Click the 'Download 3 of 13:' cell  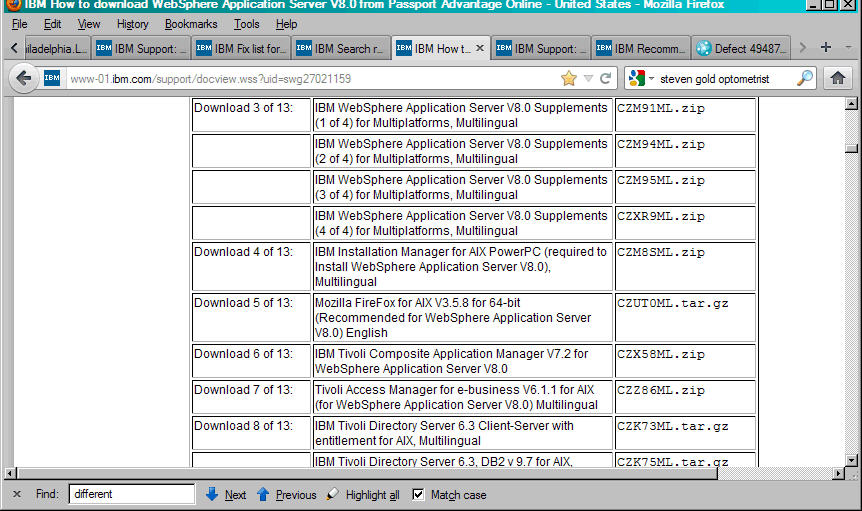pos(251,115)
